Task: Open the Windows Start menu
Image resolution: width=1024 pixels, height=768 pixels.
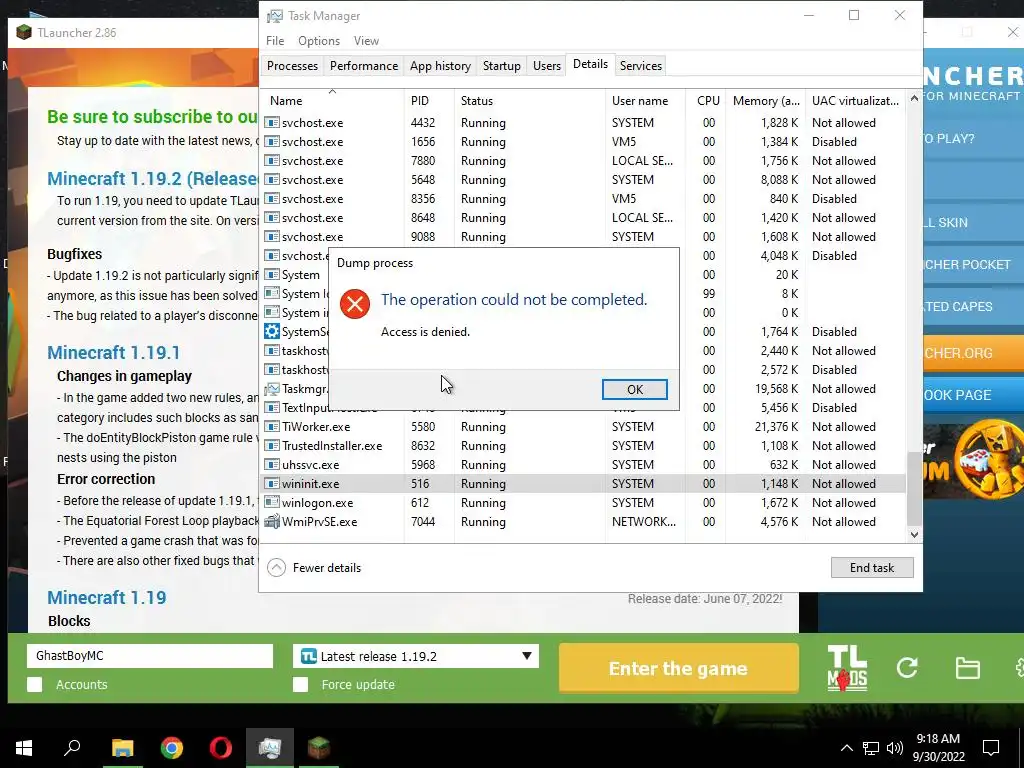Action: (x=24, y=748)
